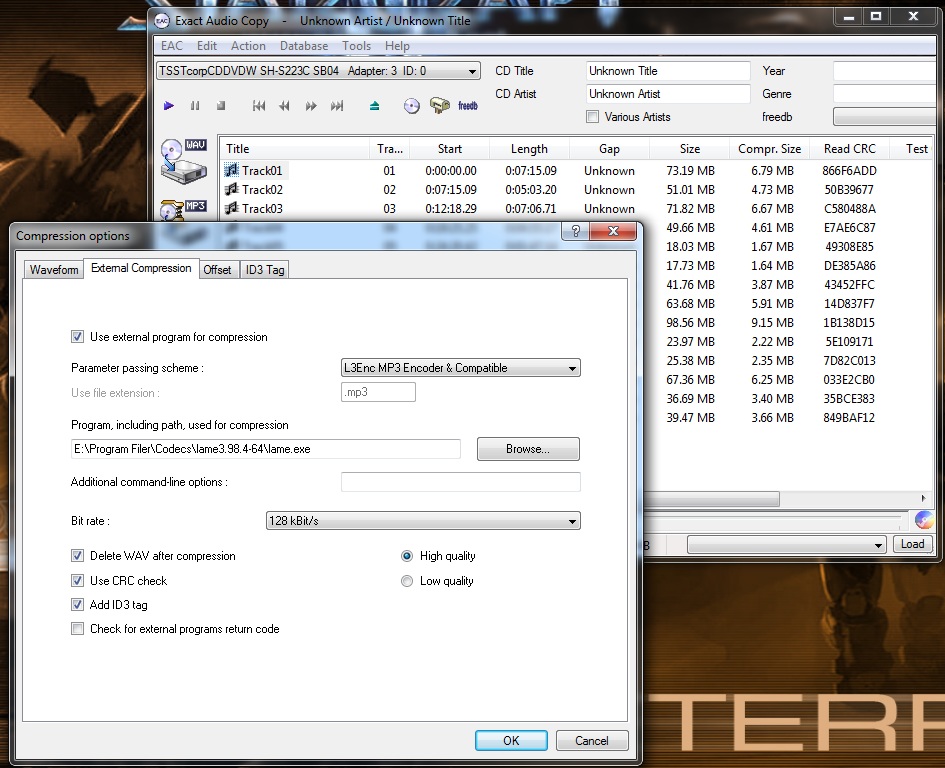Viewport: 945px width, 768px height.
Task: Confirm settings with the OK button
Action: 511,741
